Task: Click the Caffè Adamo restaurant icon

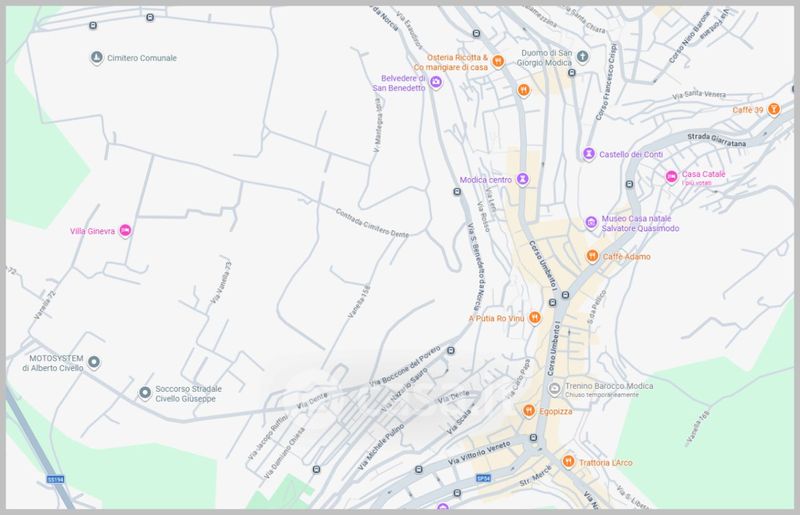Action: pyautogui.click(x=592, y=256)
